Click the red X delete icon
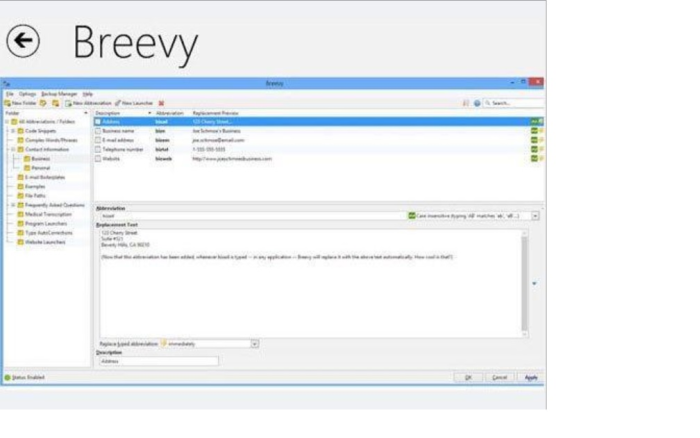The height and width of the screenshot is (438, 700). 161,103
